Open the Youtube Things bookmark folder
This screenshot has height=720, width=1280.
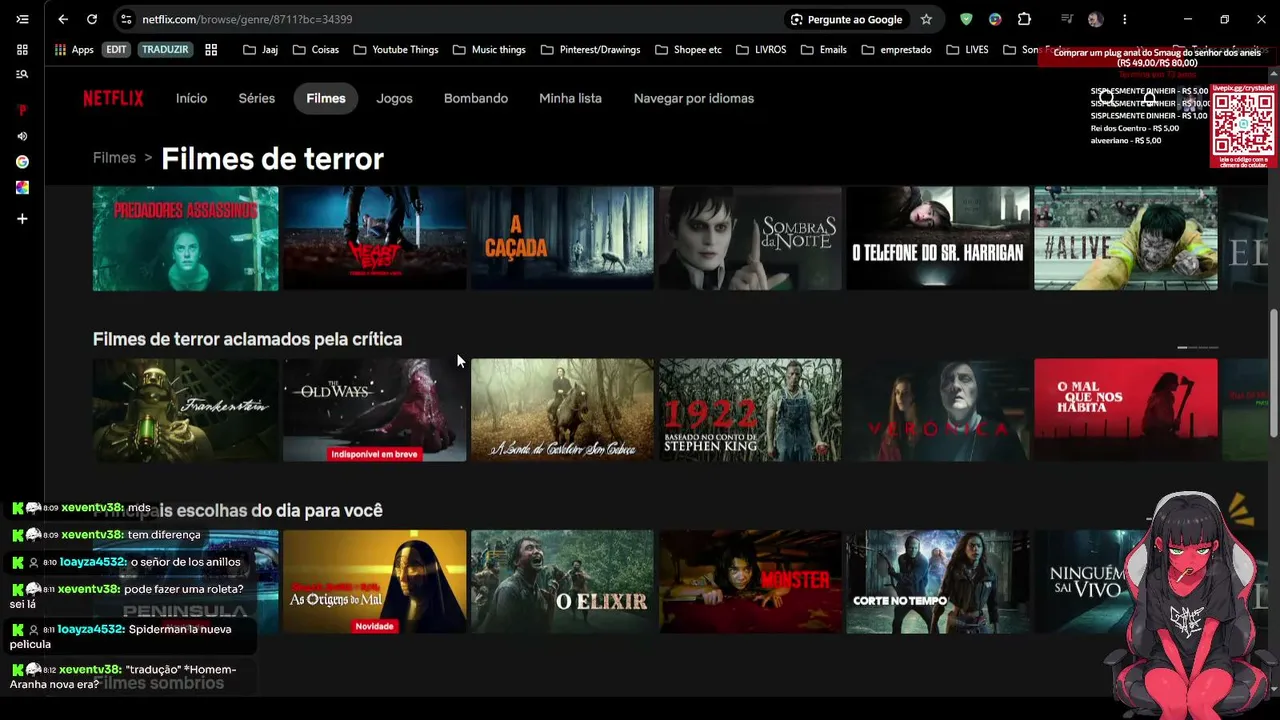point(396,50)
